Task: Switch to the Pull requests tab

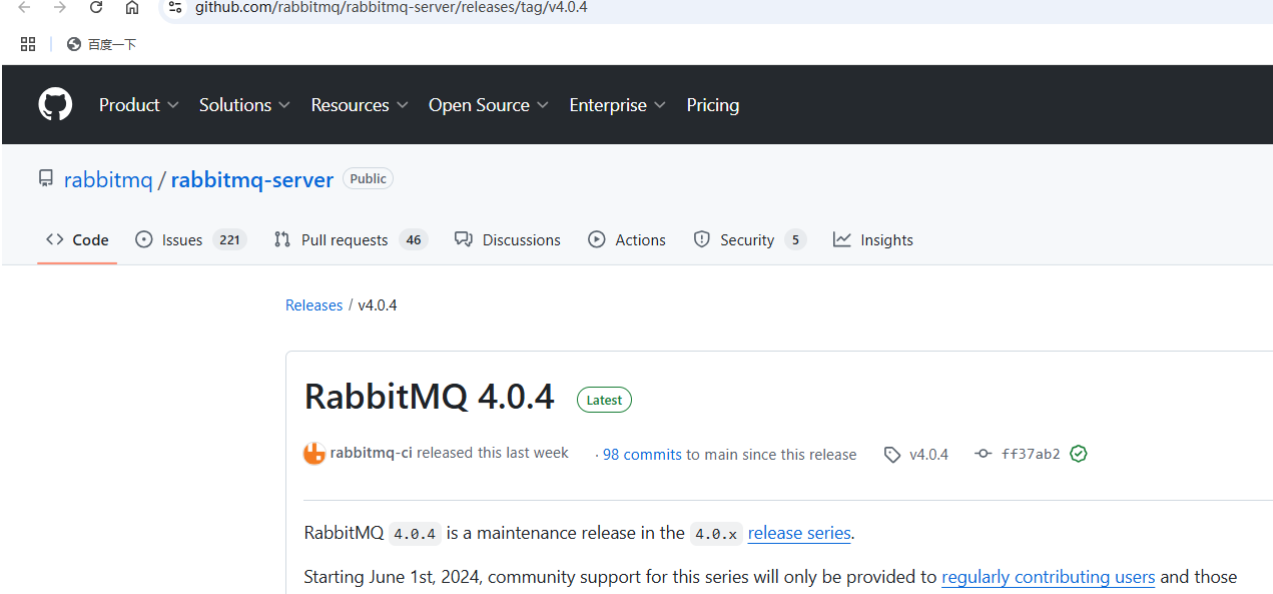Action: 350,240
